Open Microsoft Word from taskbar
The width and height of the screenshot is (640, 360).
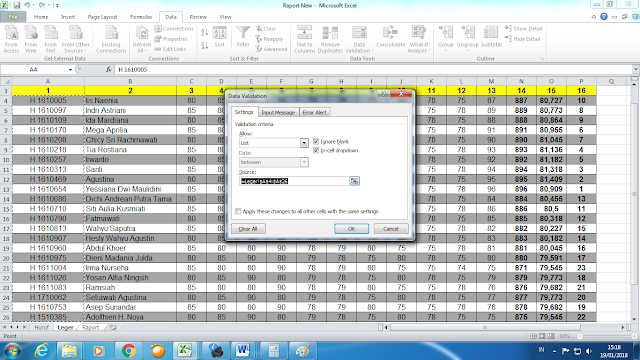(x=243, y=351)
